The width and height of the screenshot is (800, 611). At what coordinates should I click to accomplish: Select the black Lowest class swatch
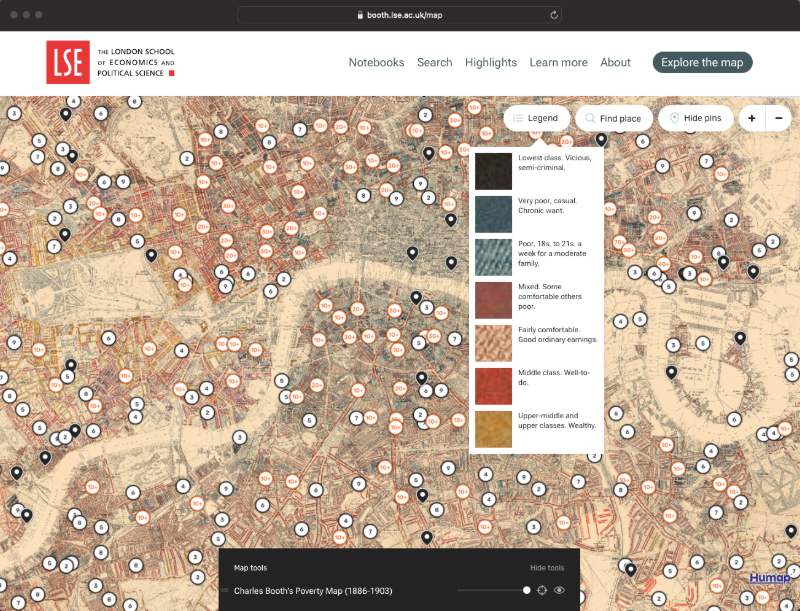493,171
